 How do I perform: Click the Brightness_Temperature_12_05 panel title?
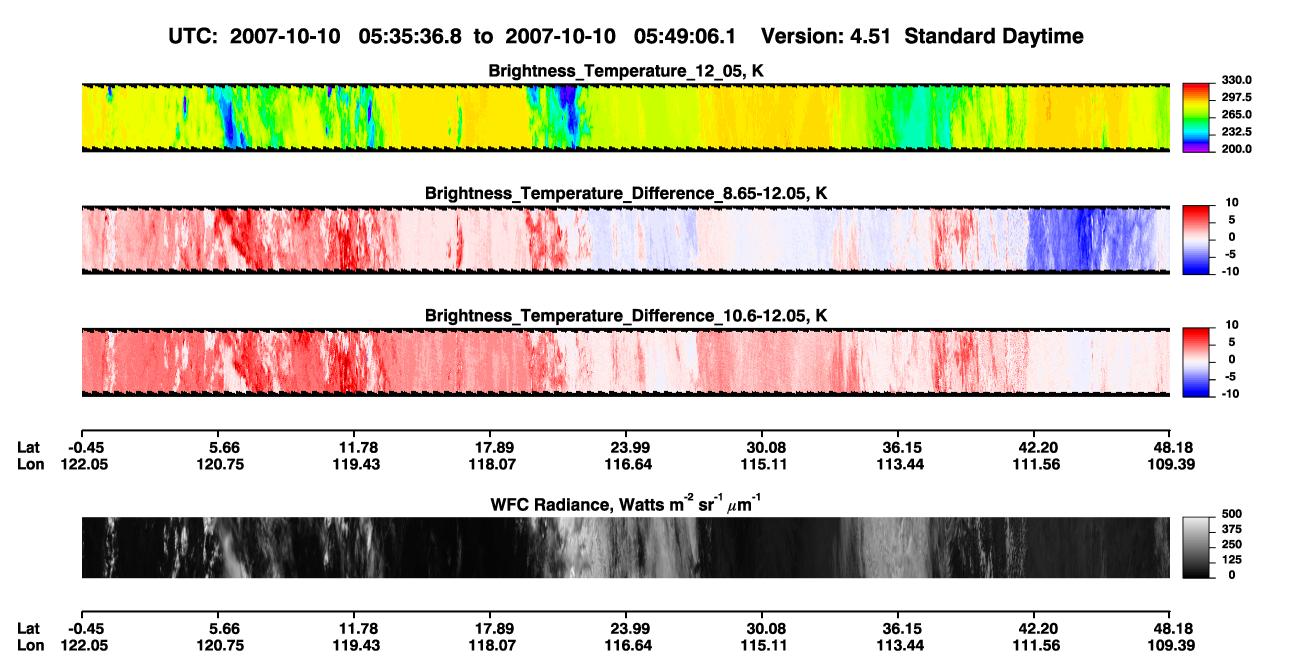pos(625,71)
